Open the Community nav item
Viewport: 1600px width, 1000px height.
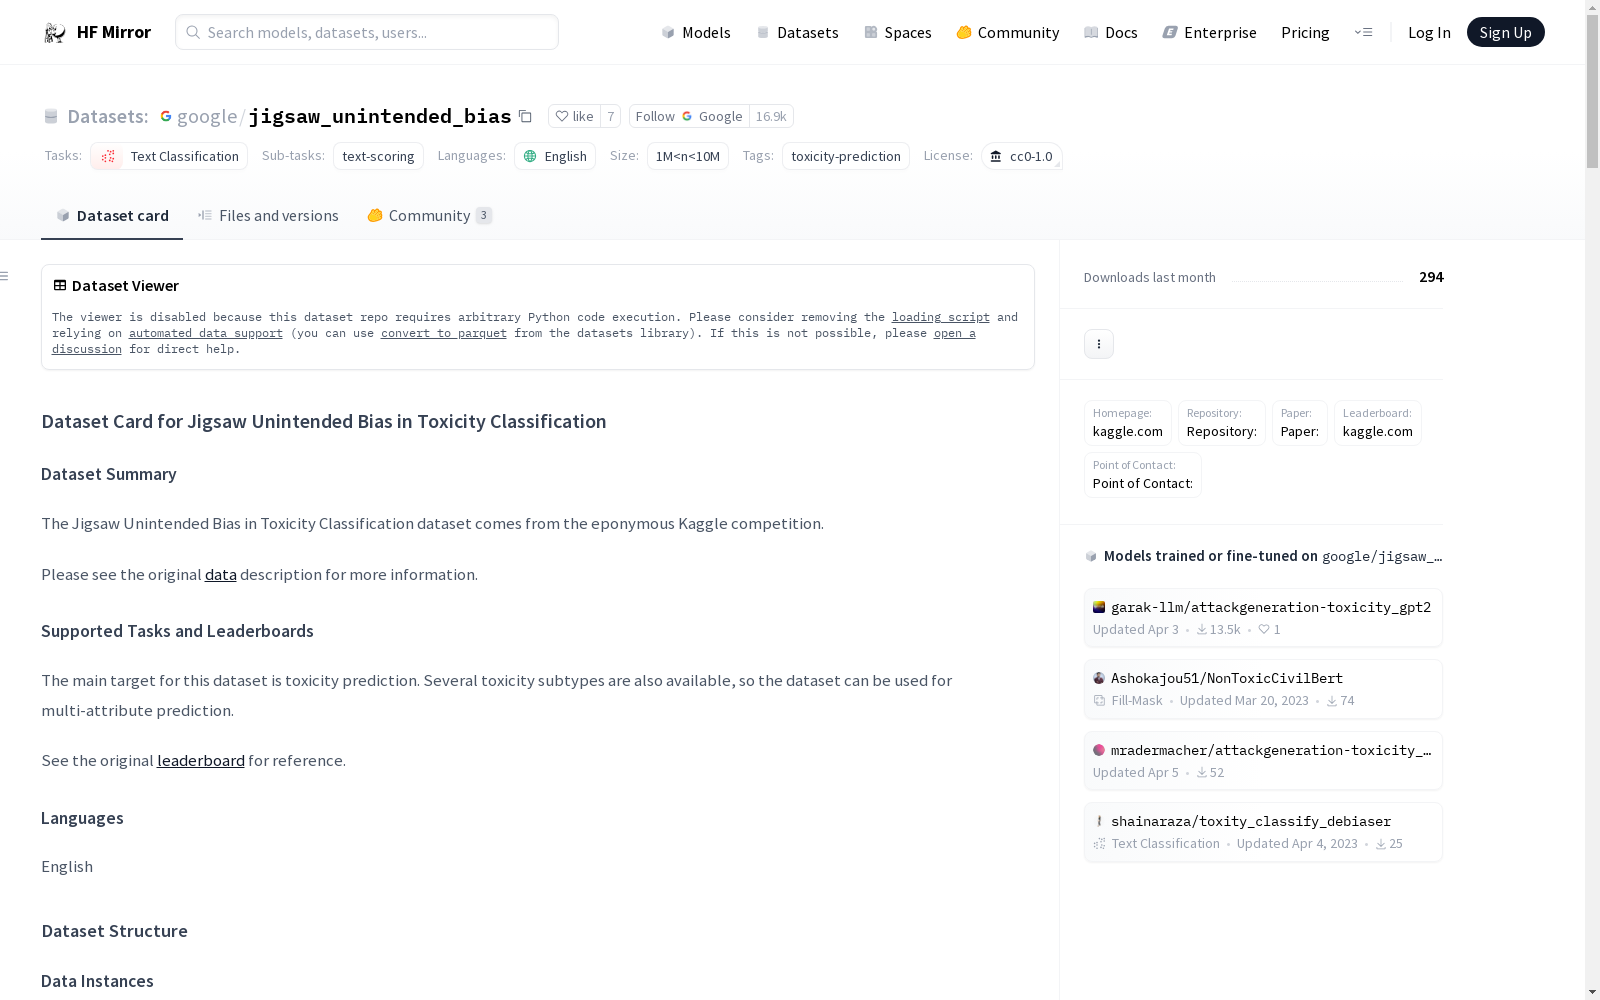[1008, 33]
